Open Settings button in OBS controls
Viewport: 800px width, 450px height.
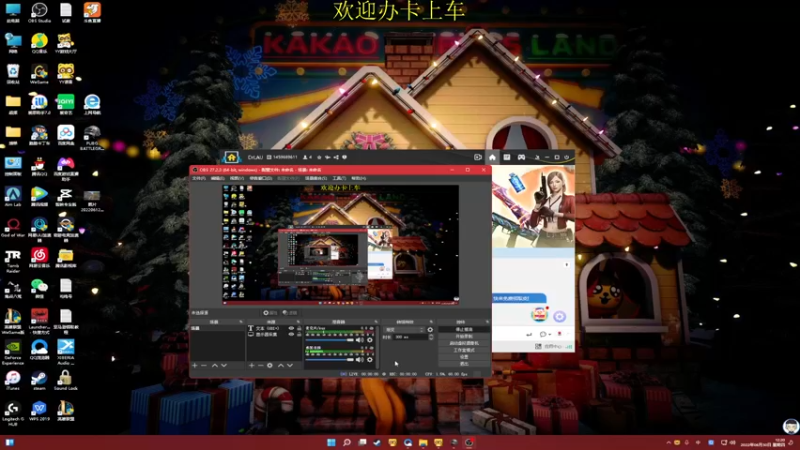464,357
